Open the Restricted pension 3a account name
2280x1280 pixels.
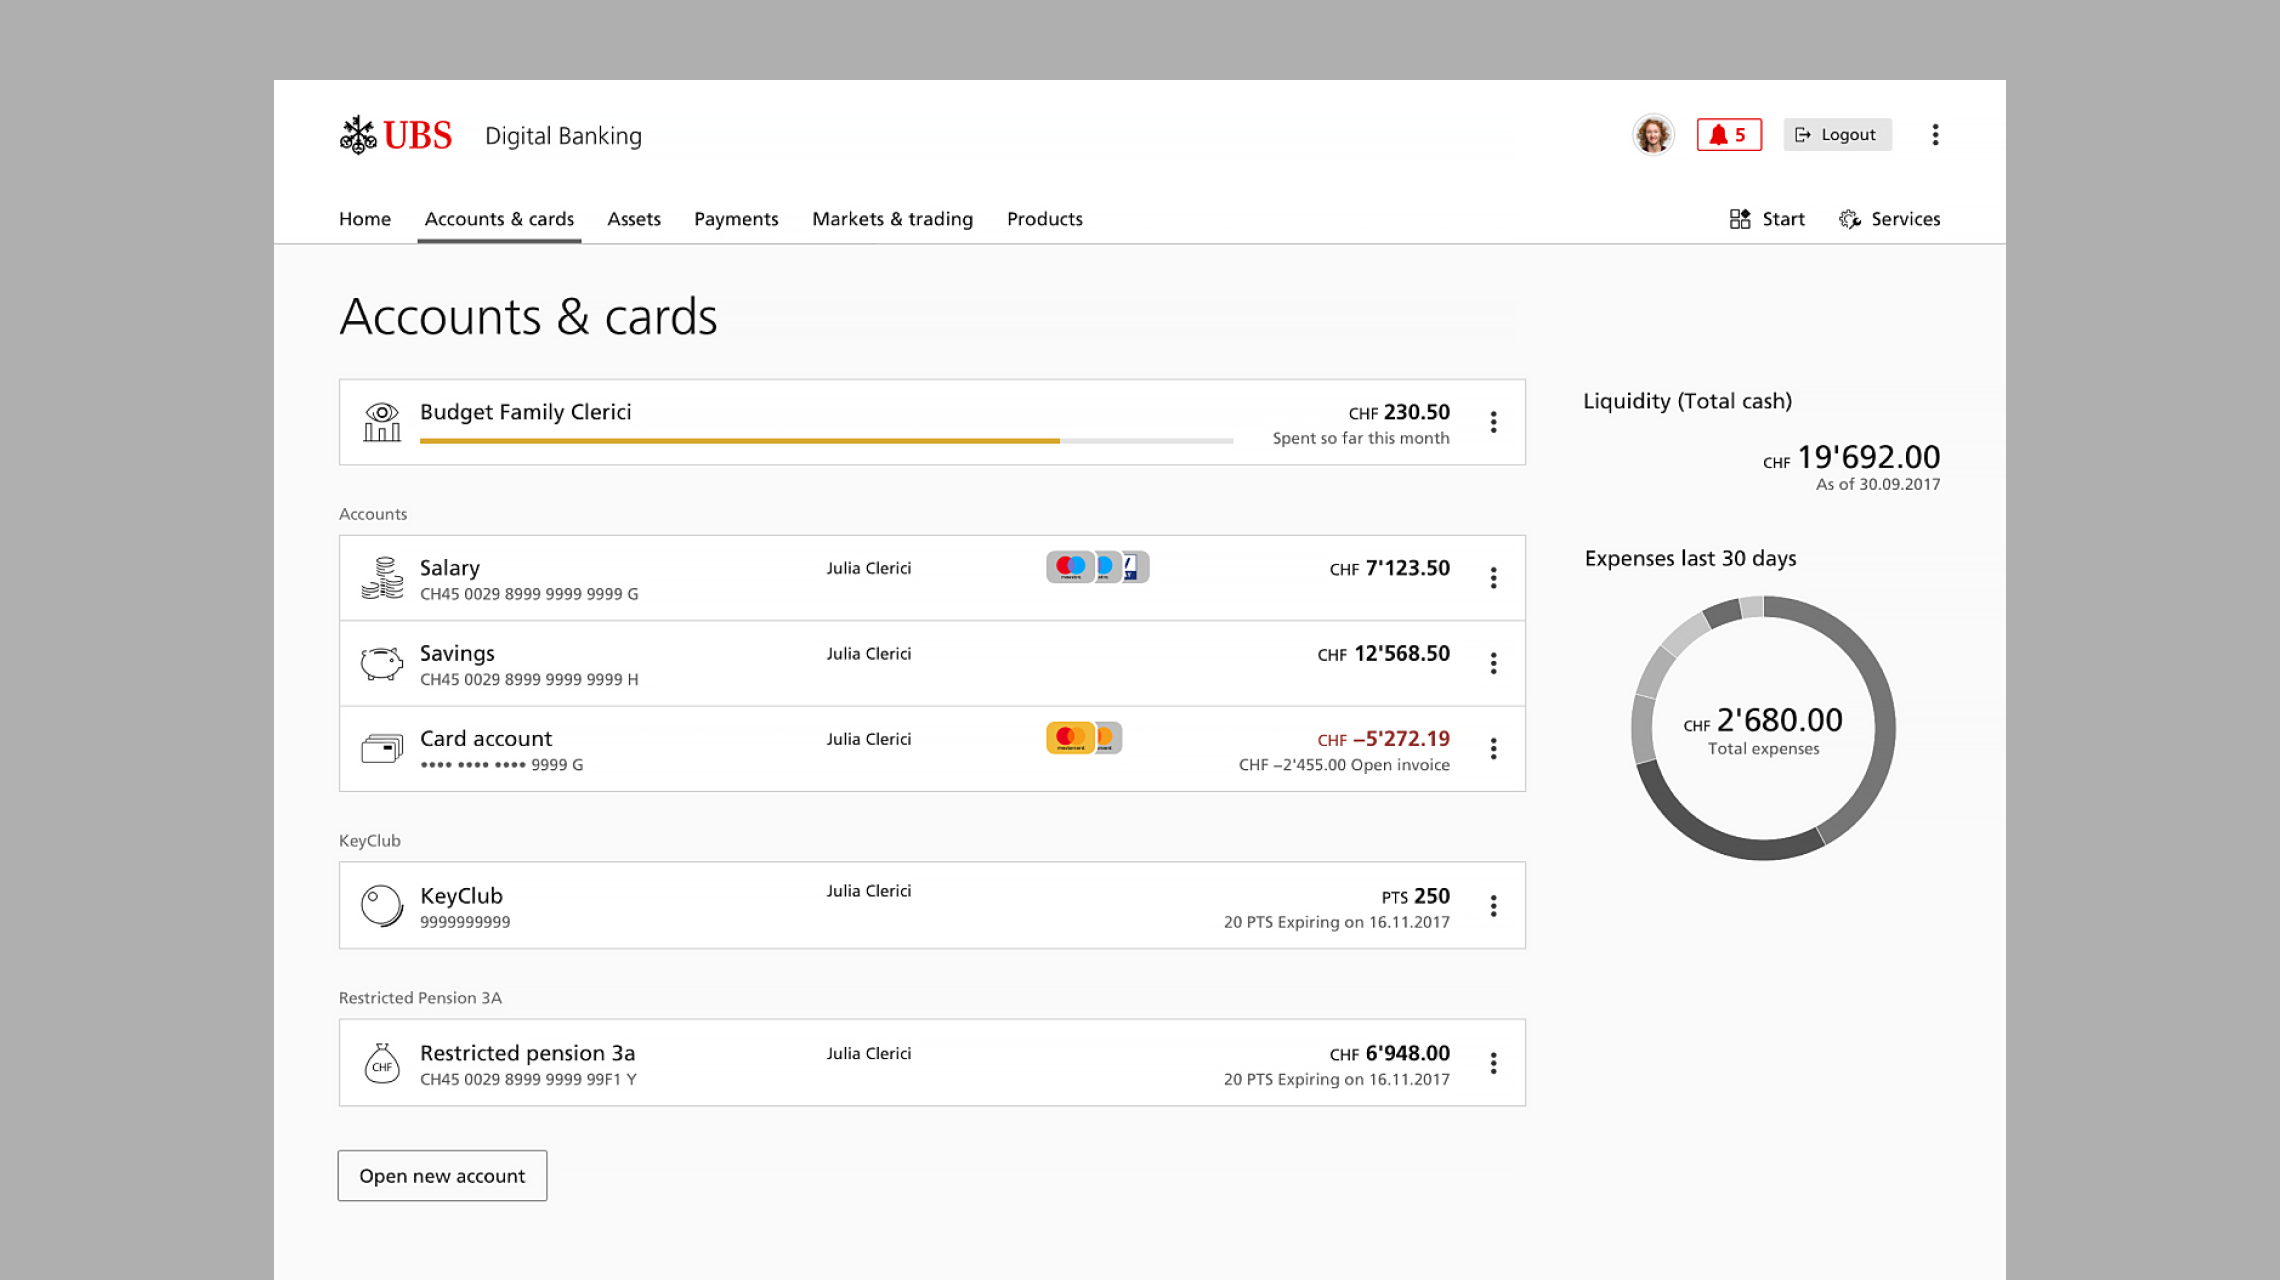click(x=527, y=1053)
